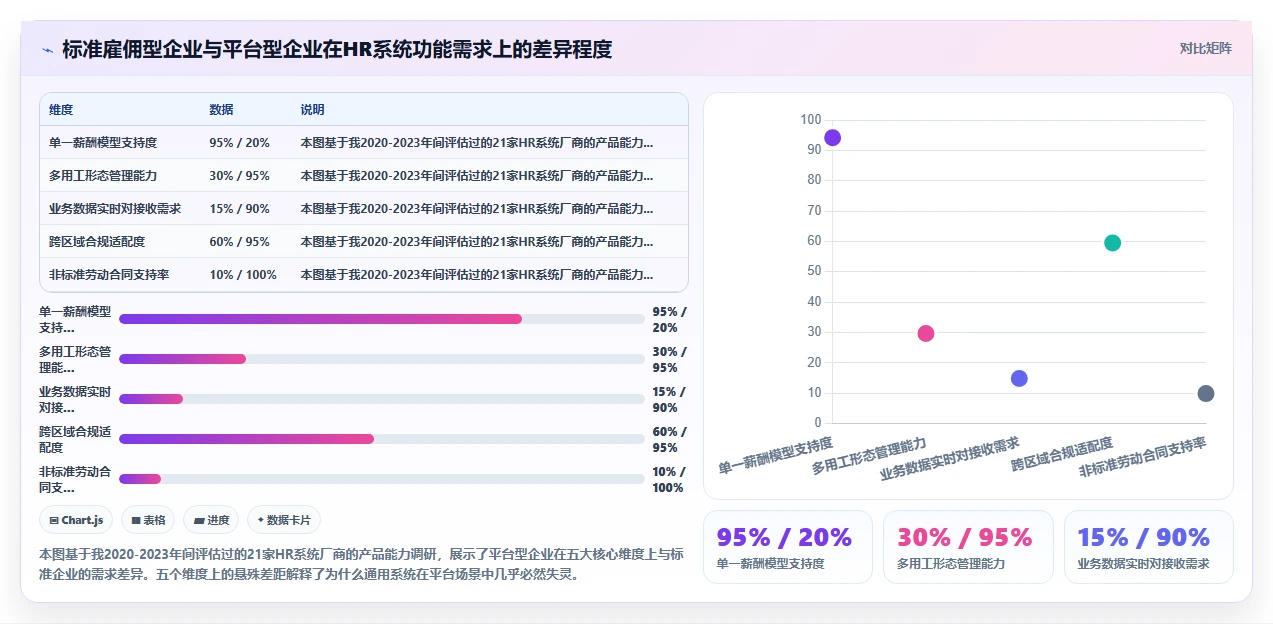Click the teal chart point at 60
1273x624 pixels.
[x=1112, y=243]
